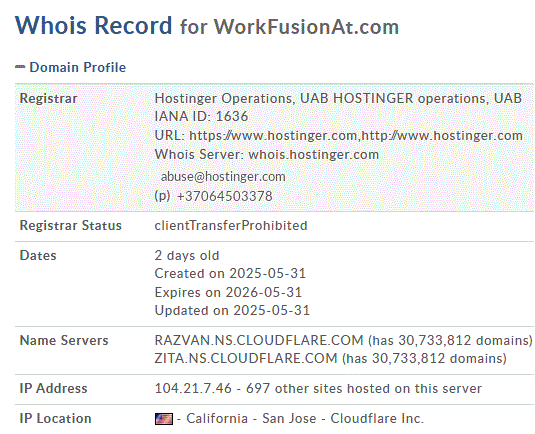This screenshot has height=434, width=535.
Task: Click the 'IP Location' row label
Action: click(x=56, y=419)
